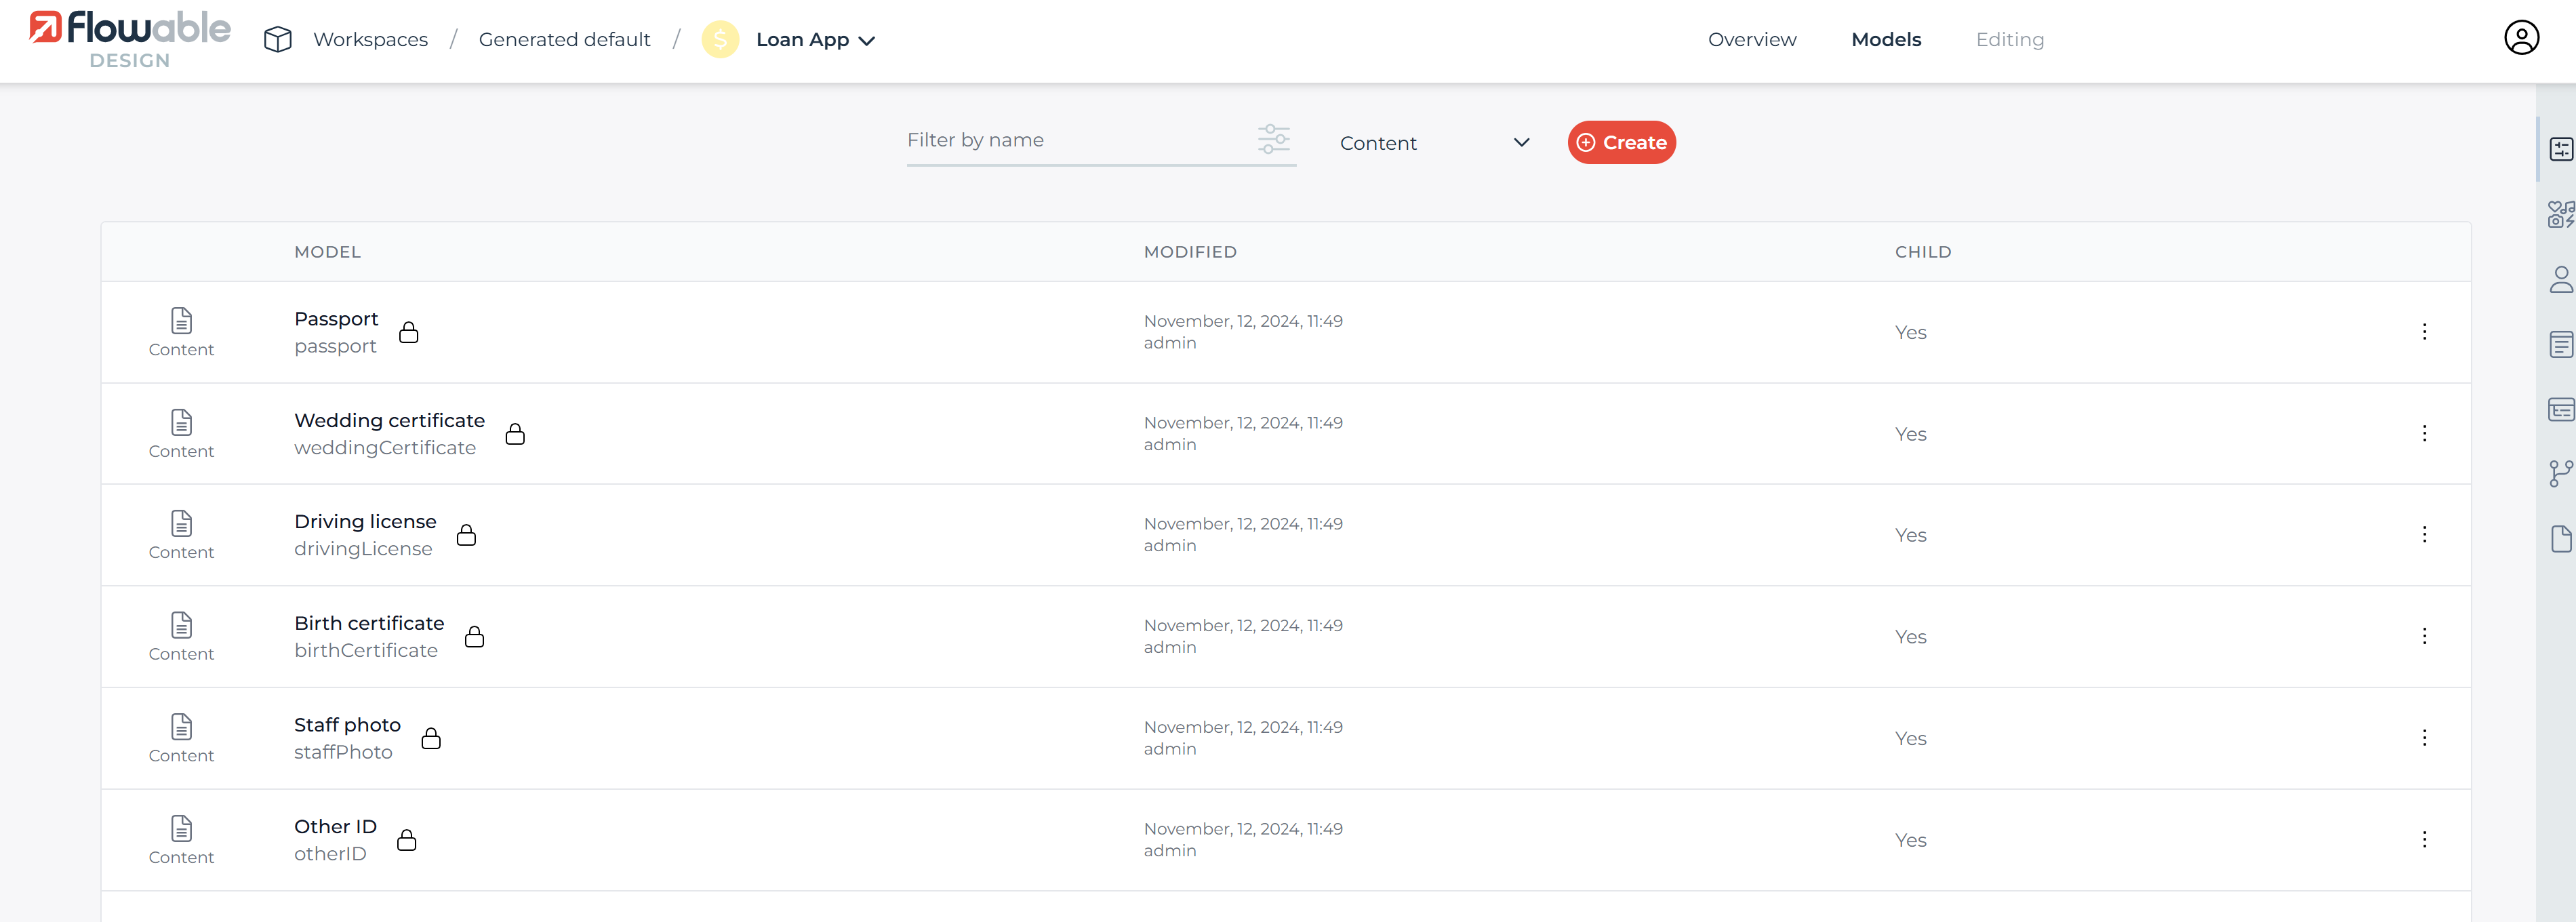
Task: Open the user person sidebar icon
Action: [2560, 279]
